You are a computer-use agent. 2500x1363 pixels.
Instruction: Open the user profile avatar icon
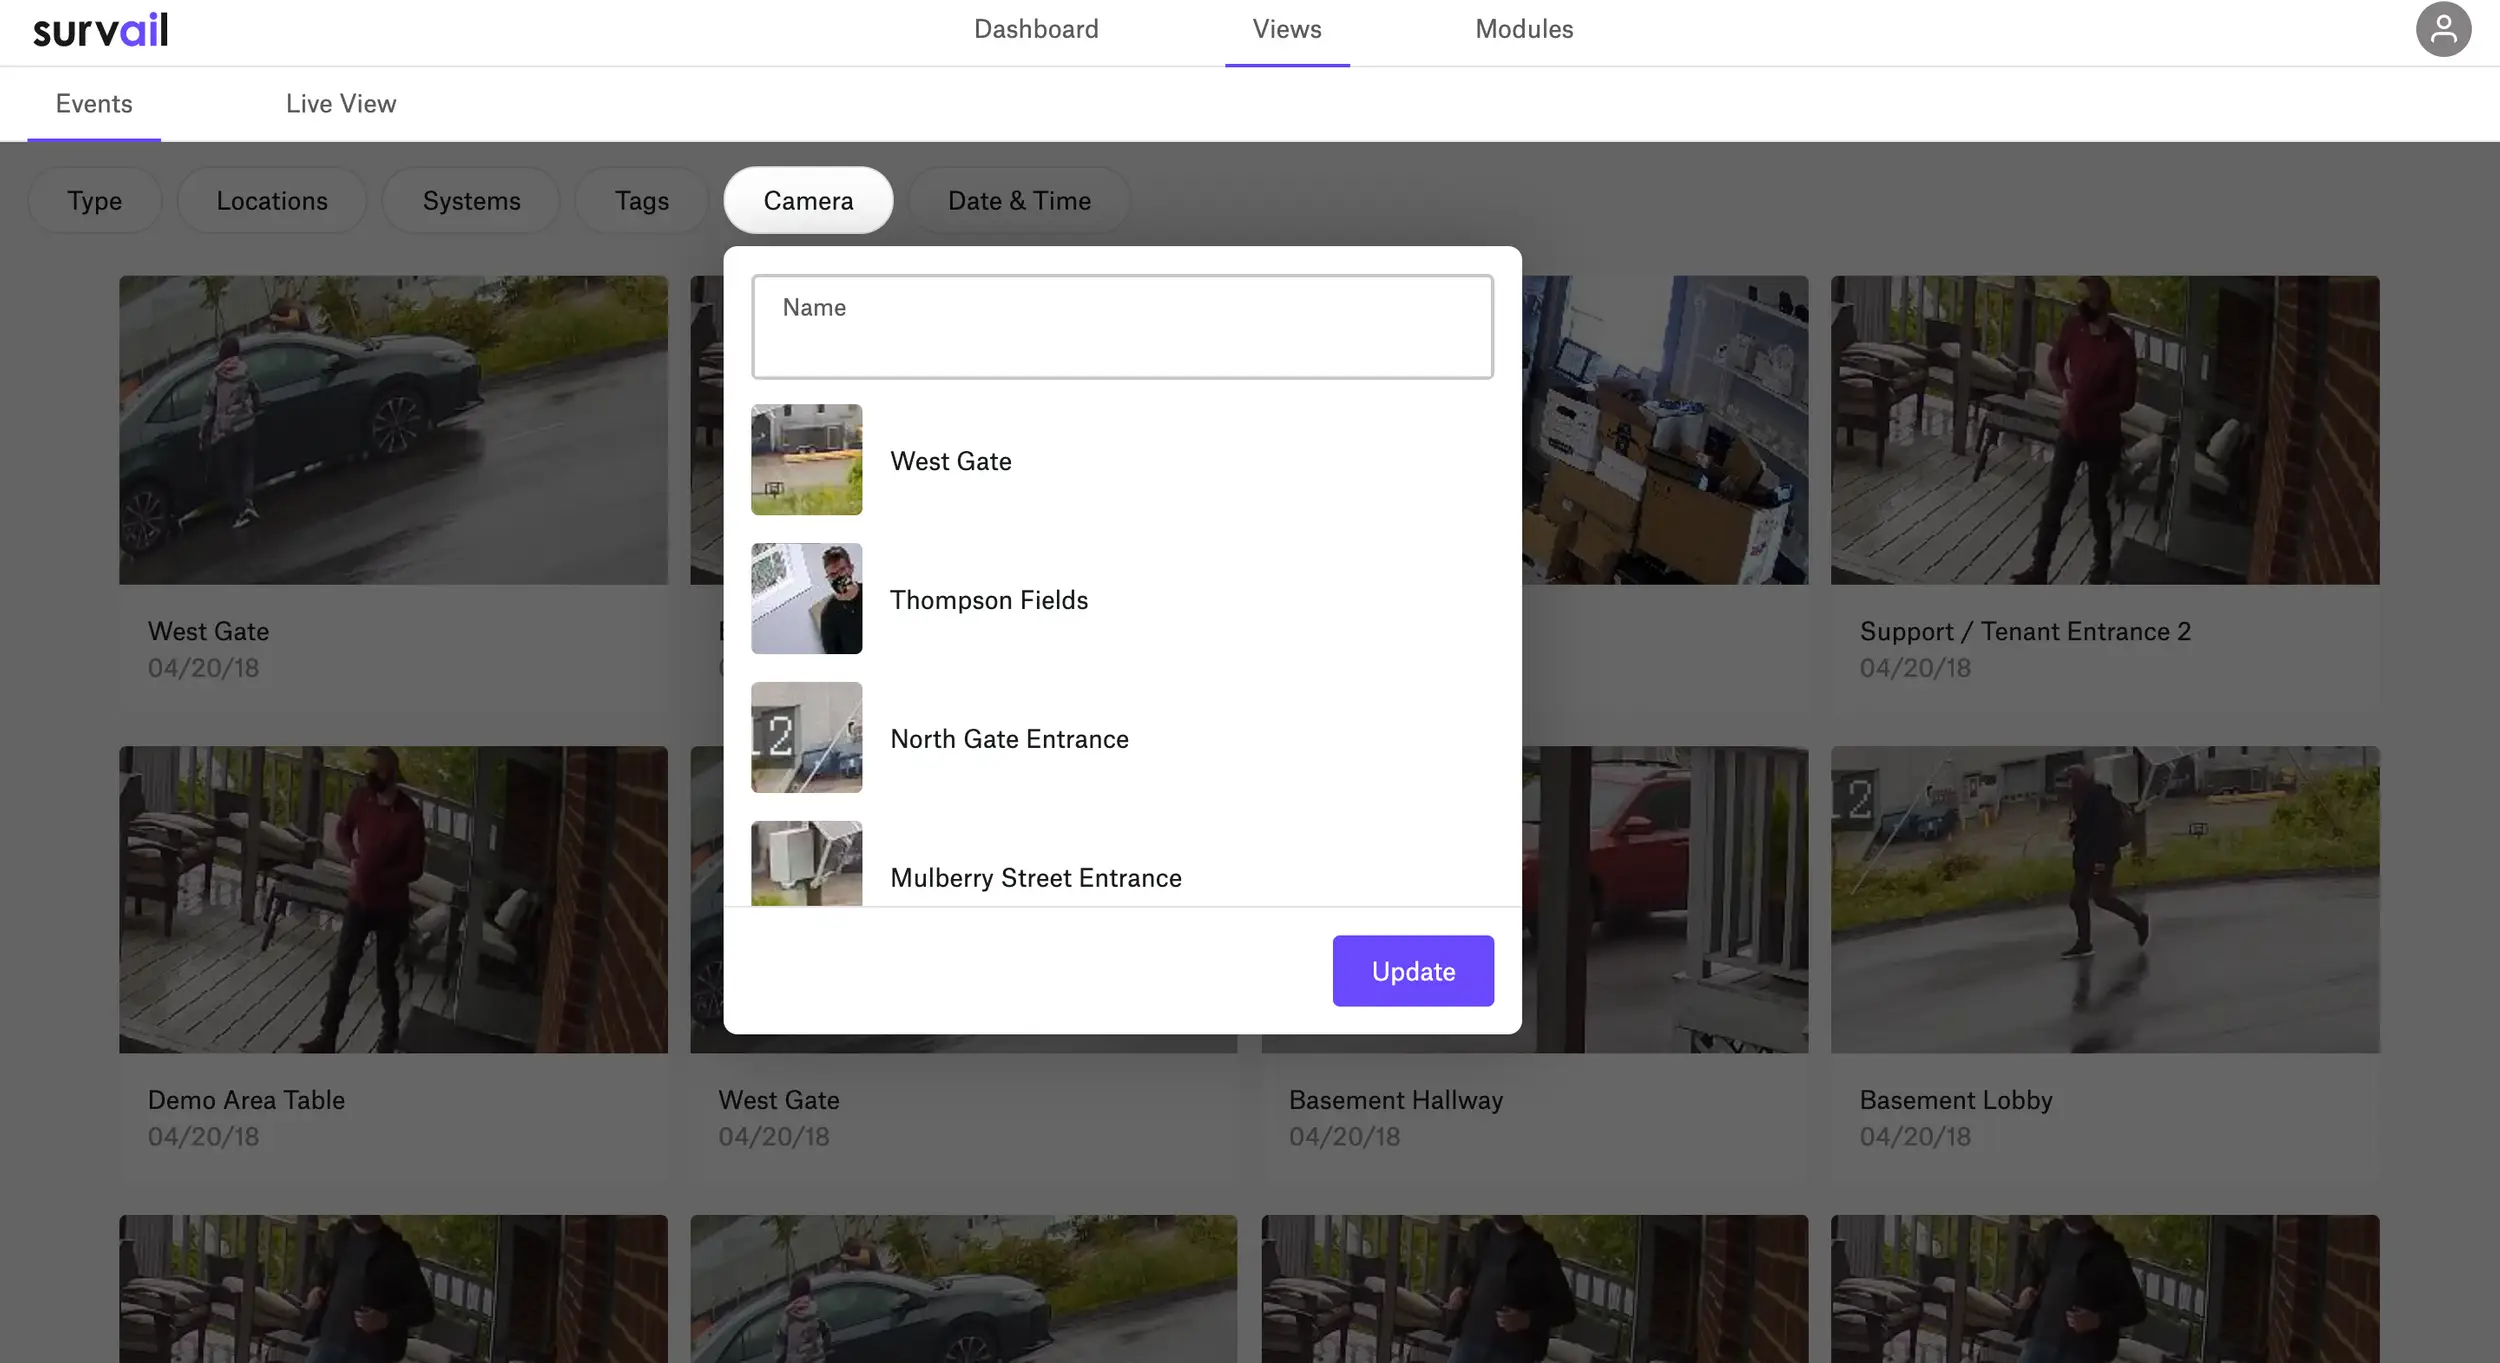(2443, 30)
